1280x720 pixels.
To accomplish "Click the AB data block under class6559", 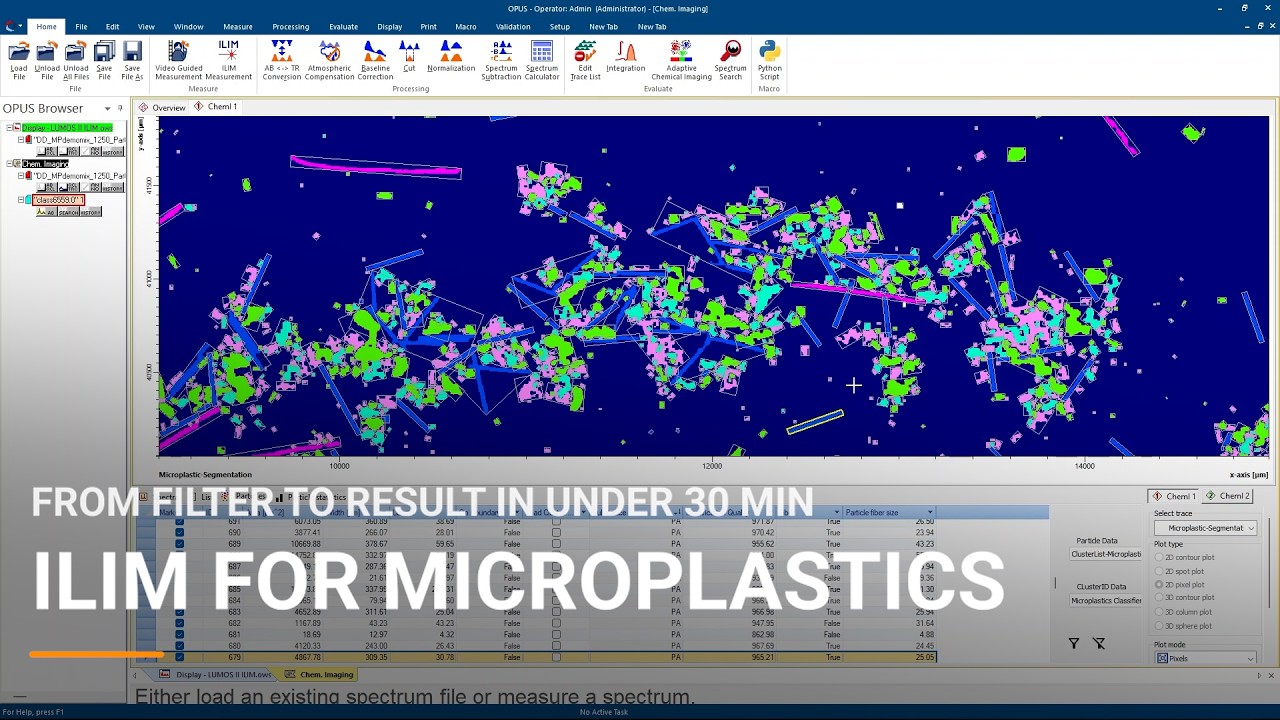I will click(46, 212).
